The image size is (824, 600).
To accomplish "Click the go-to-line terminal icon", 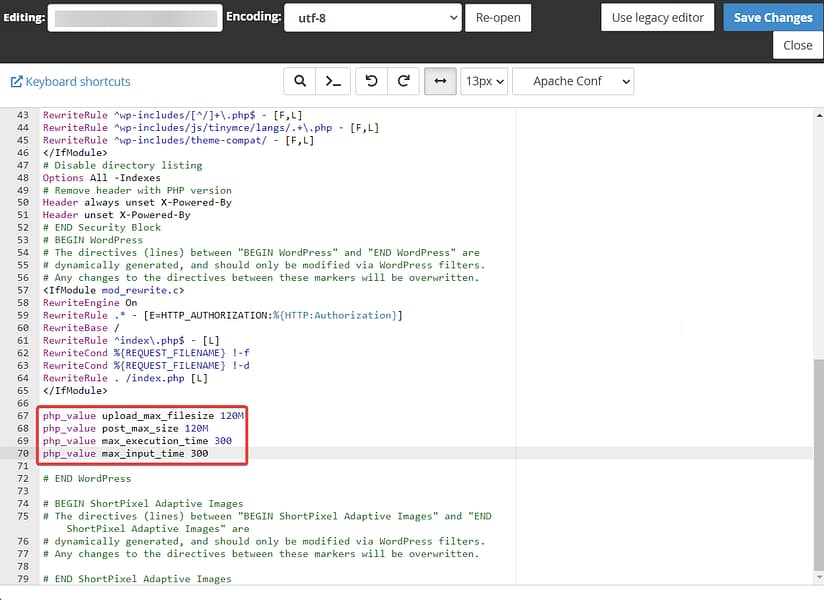I will [x=335, y=81].
